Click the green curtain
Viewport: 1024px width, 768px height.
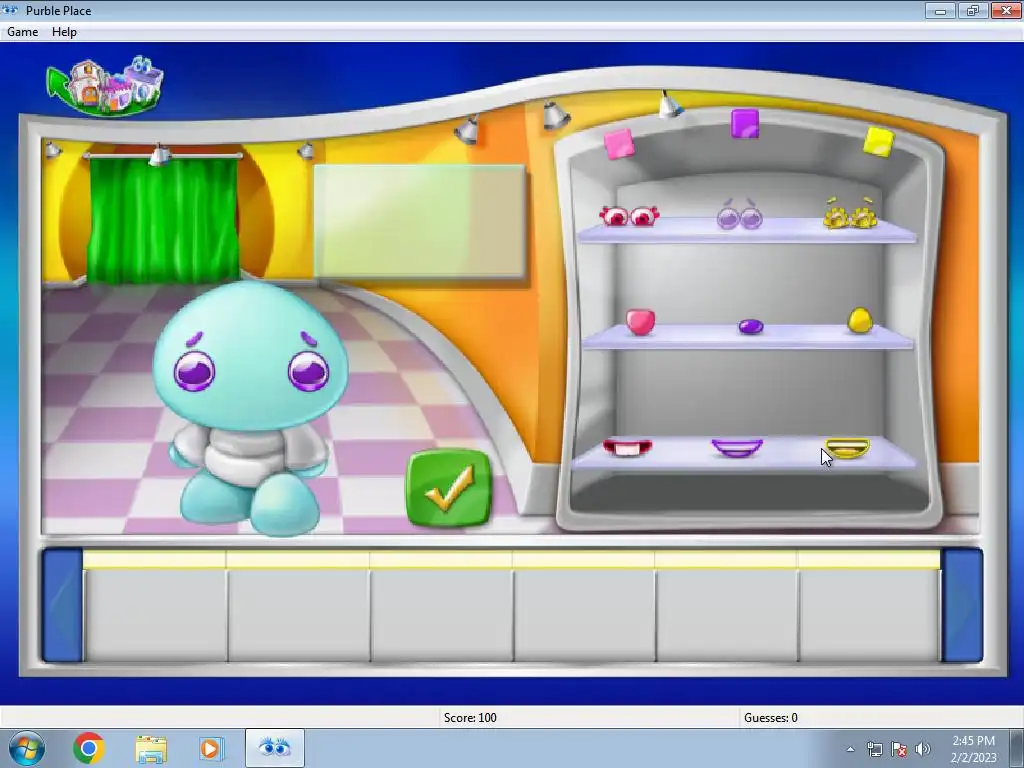pyautogui.click(x=163, y=219)
